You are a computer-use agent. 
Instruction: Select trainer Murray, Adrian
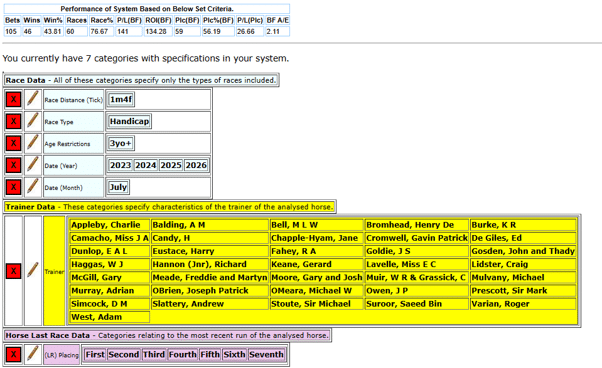(109, 291)
